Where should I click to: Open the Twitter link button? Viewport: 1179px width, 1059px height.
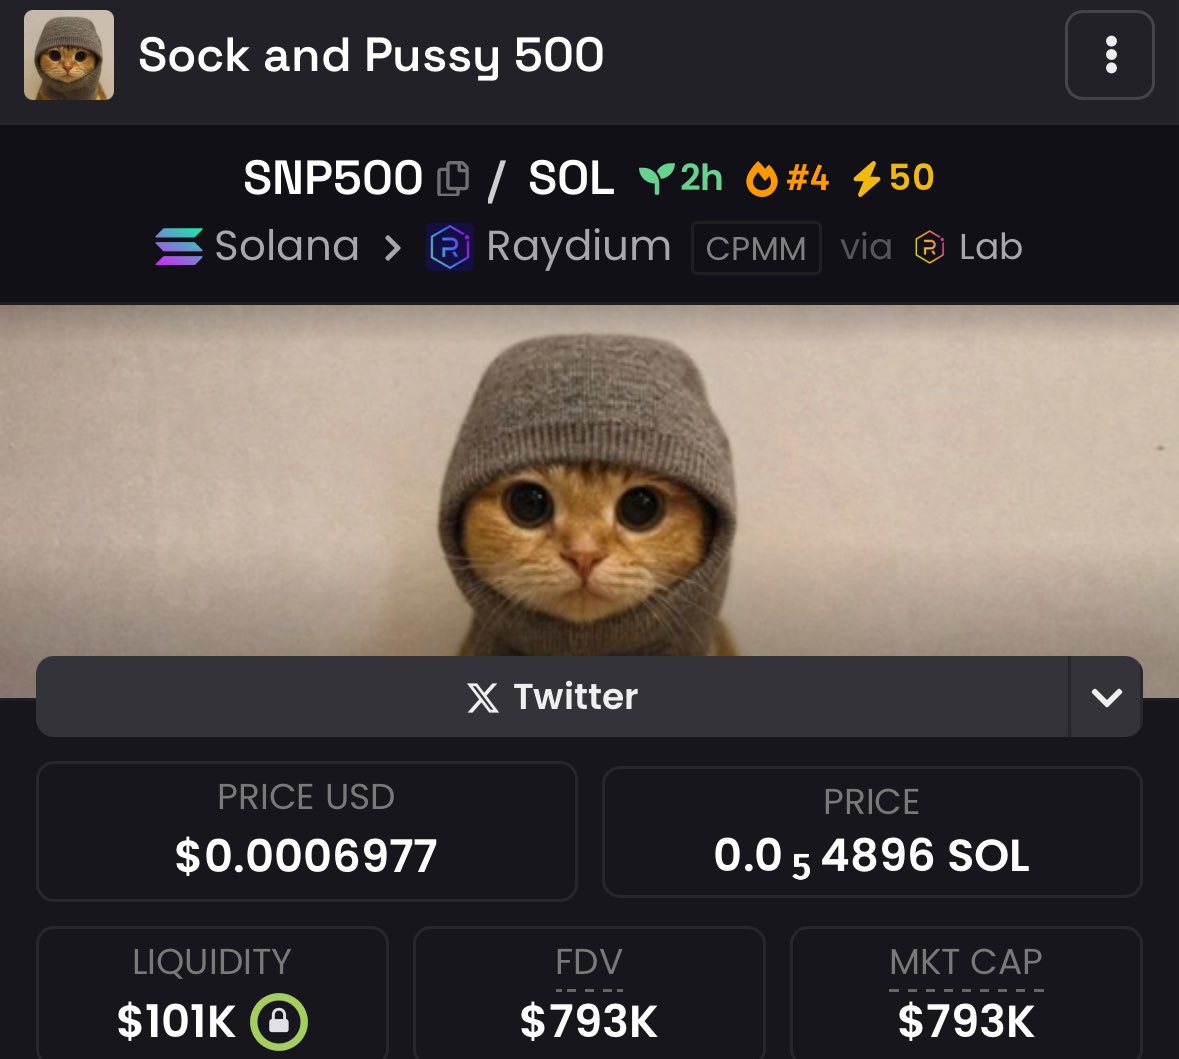point(553,696)
